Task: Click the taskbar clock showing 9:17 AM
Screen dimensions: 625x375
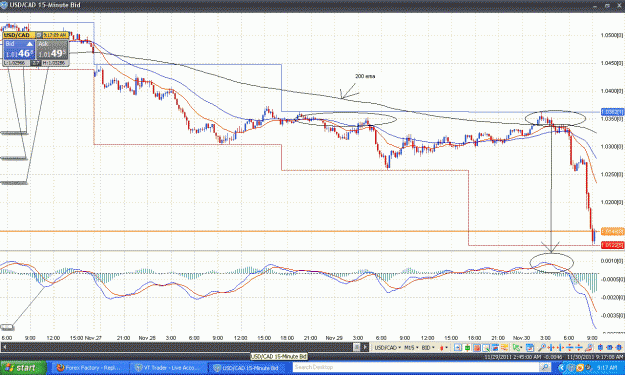Action: pyautogui.click(x=607, y=368)
